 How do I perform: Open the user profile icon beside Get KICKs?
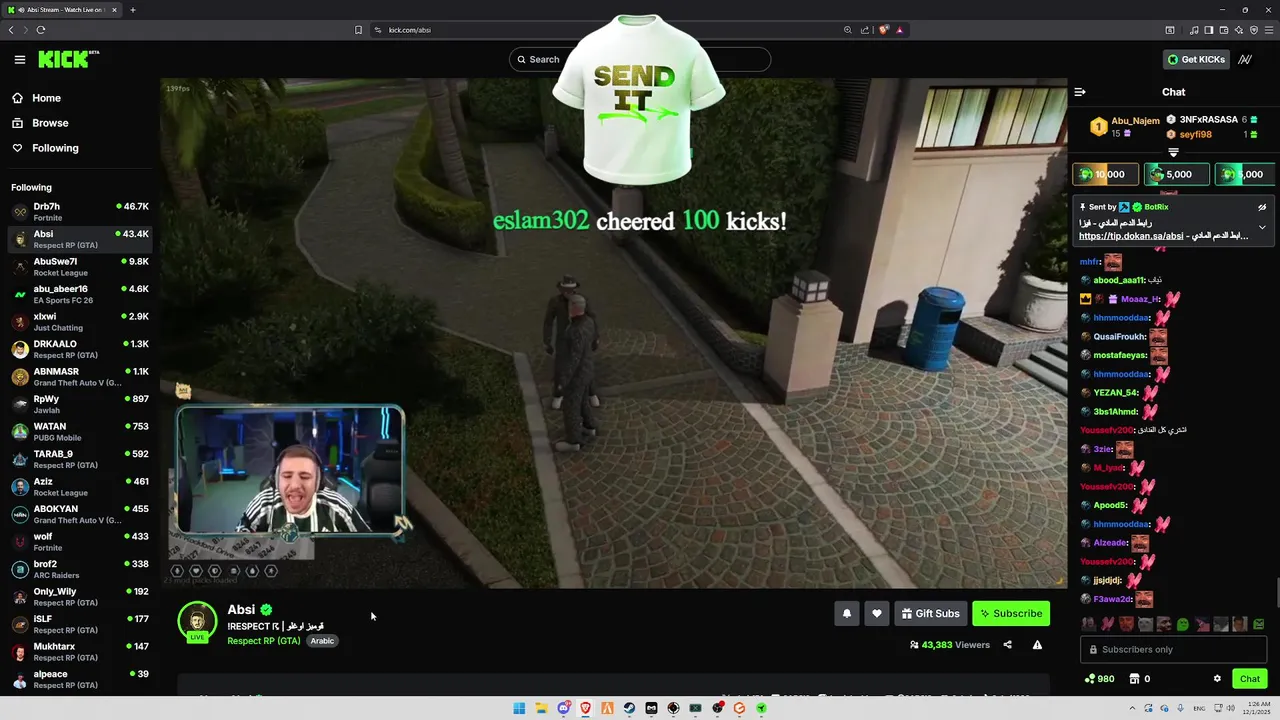pyautogui.click(x=1245, y=60)
